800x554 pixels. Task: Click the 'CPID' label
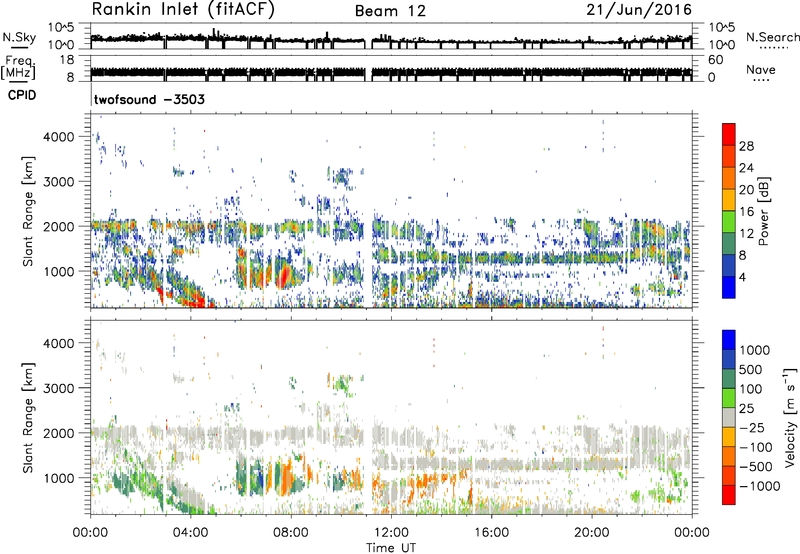(22, 95)
